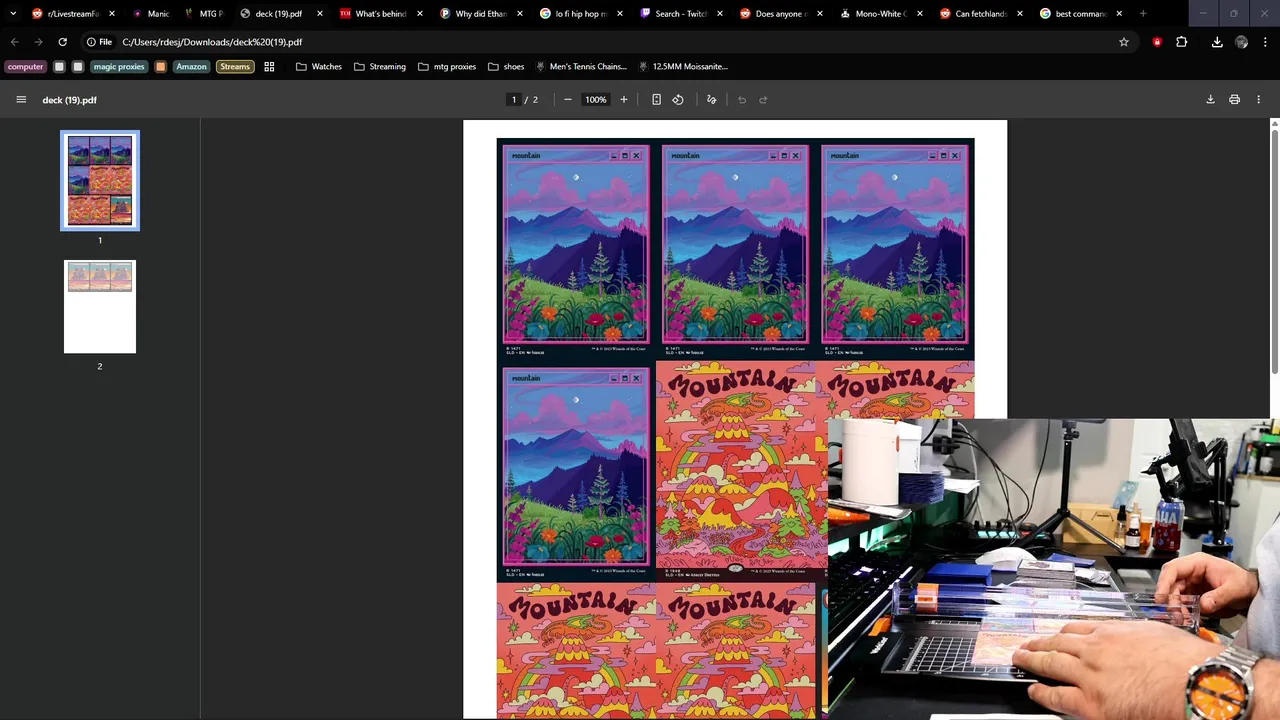Open the Streams bookmark group
1280x720 pixels.
point(235,67)
